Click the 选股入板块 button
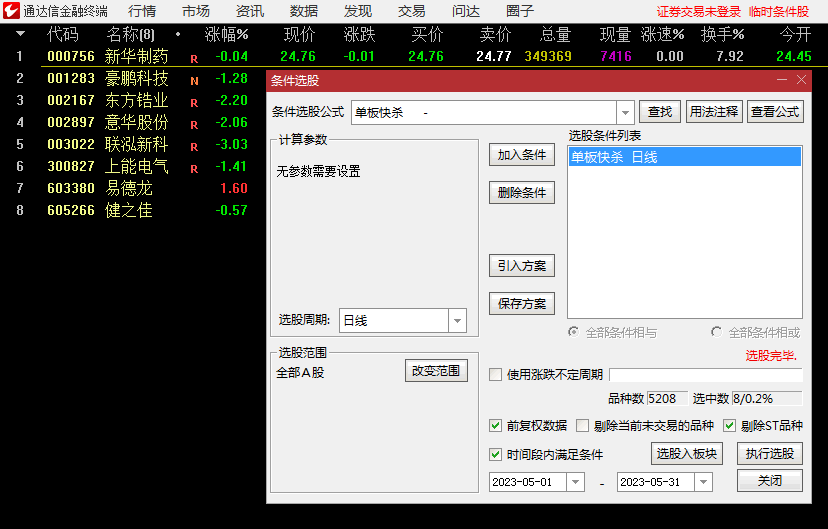Viewport: 828px width, 529px height. tap(686, 454)
